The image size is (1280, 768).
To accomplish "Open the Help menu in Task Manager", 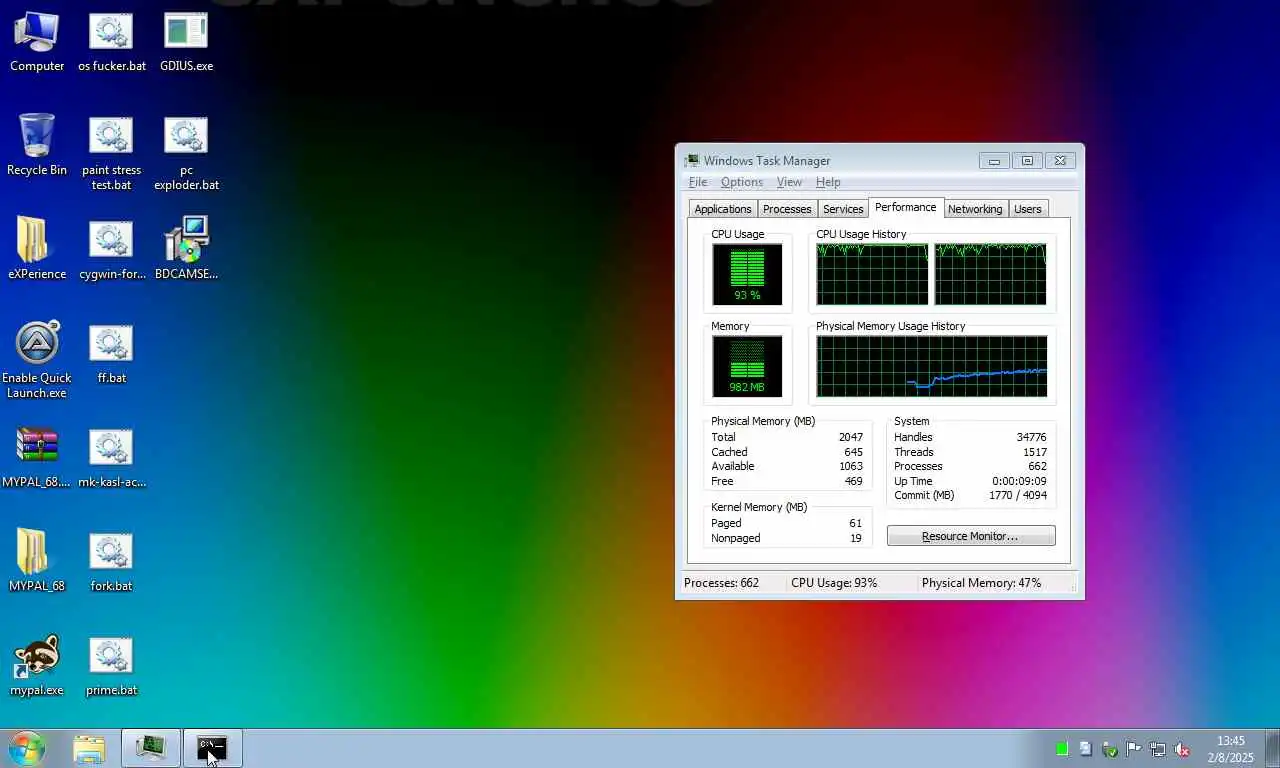I will pyautogui.click(x=828, y=182).
